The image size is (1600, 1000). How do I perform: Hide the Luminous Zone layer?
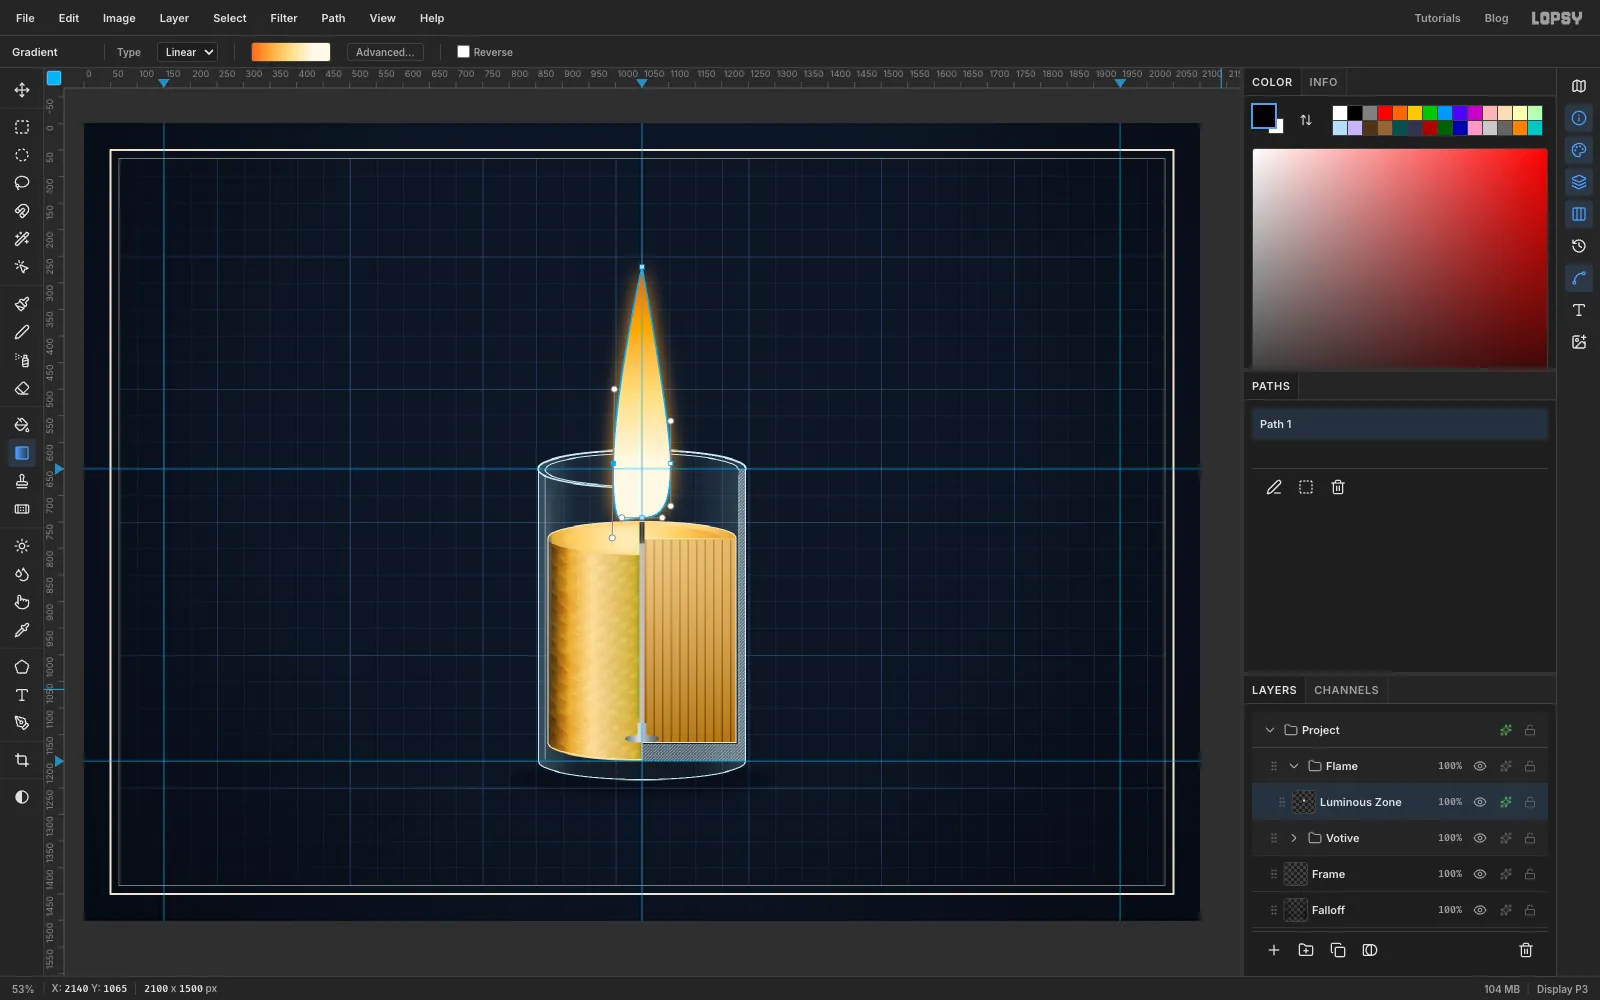coord(1480,802)
